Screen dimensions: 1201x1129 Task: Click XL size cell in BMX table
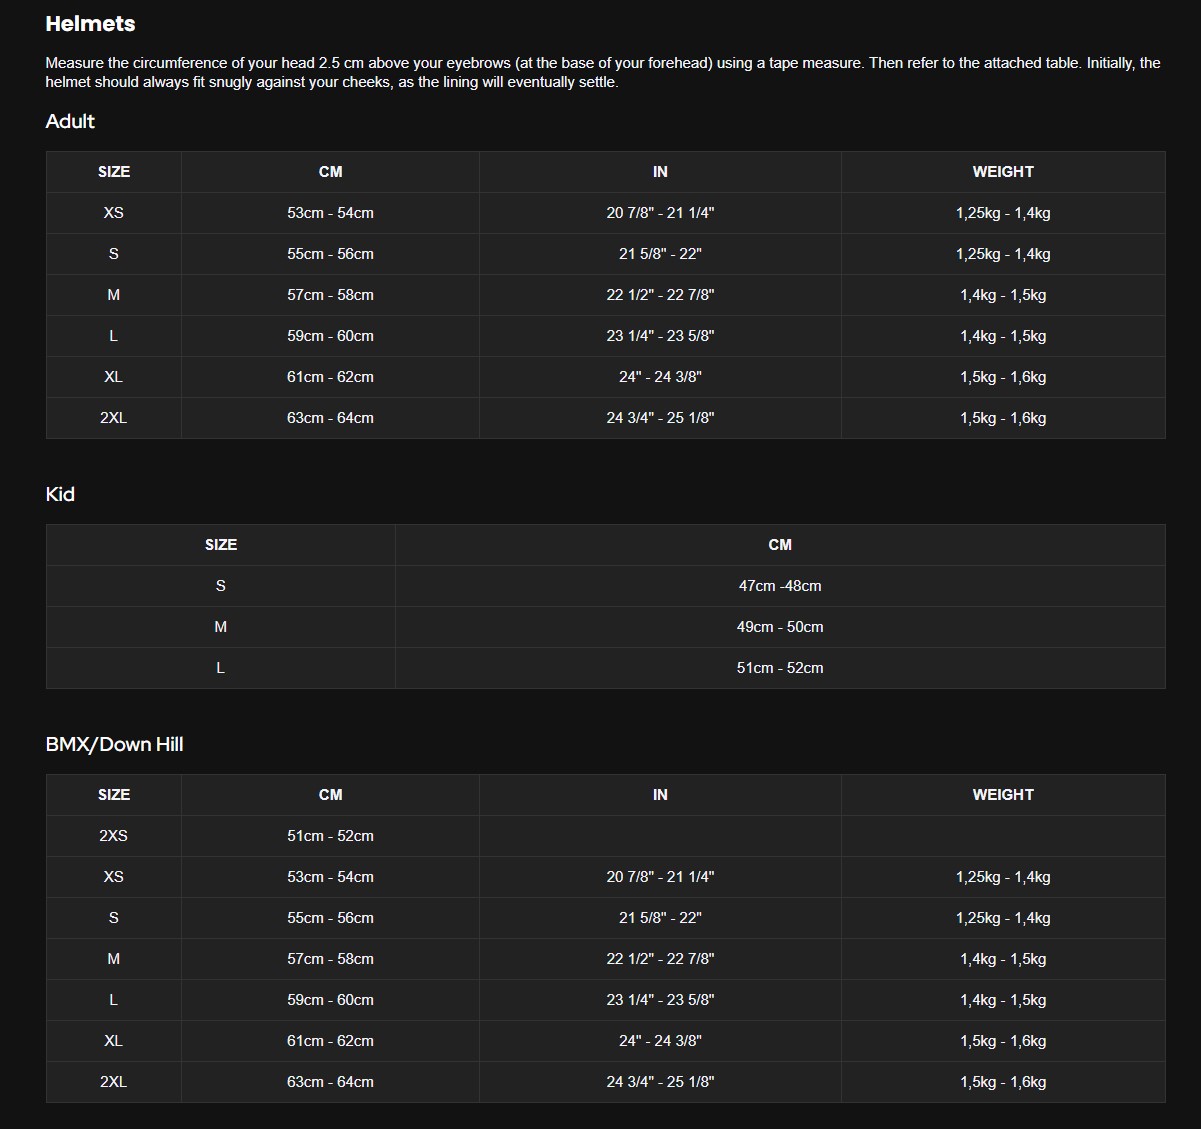114,1041
